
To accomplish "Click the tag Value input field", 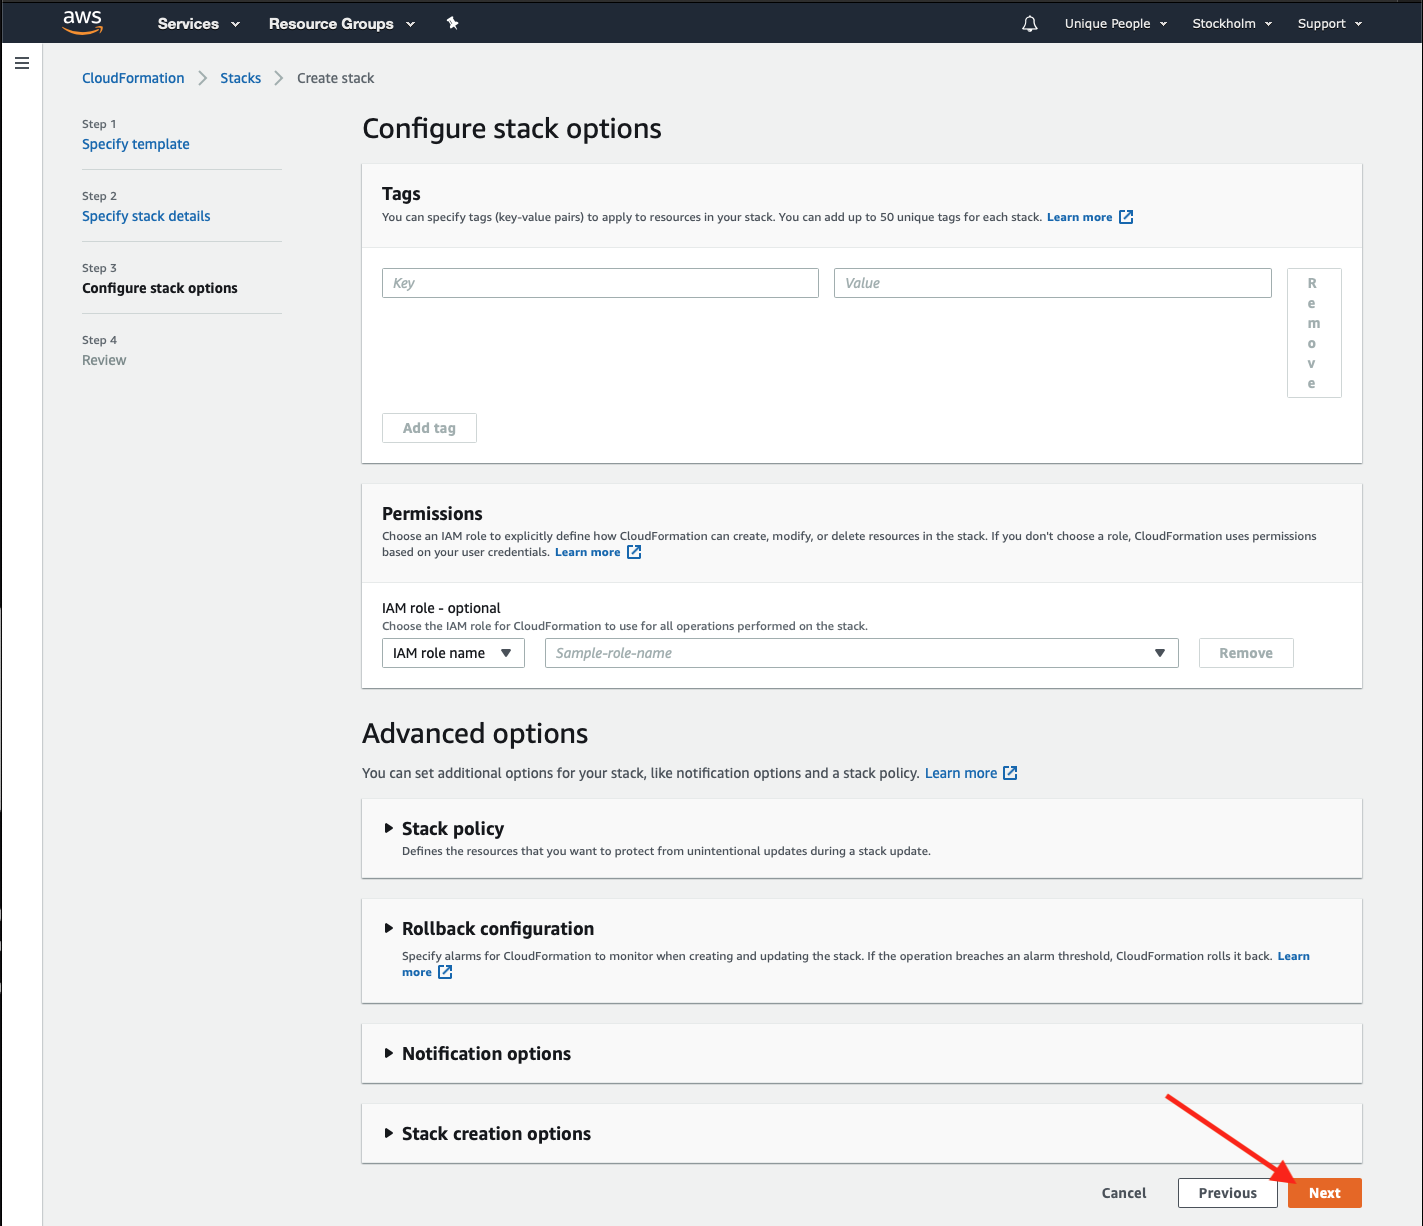I will 1053,283.
